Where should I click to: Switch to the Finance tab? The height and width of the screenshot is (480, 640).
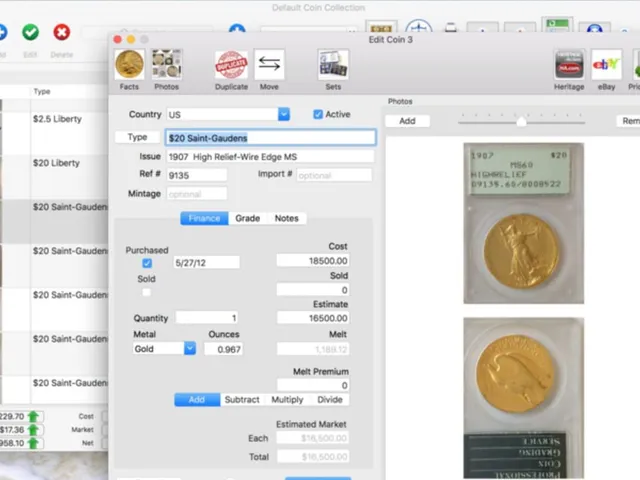point(204,218)
